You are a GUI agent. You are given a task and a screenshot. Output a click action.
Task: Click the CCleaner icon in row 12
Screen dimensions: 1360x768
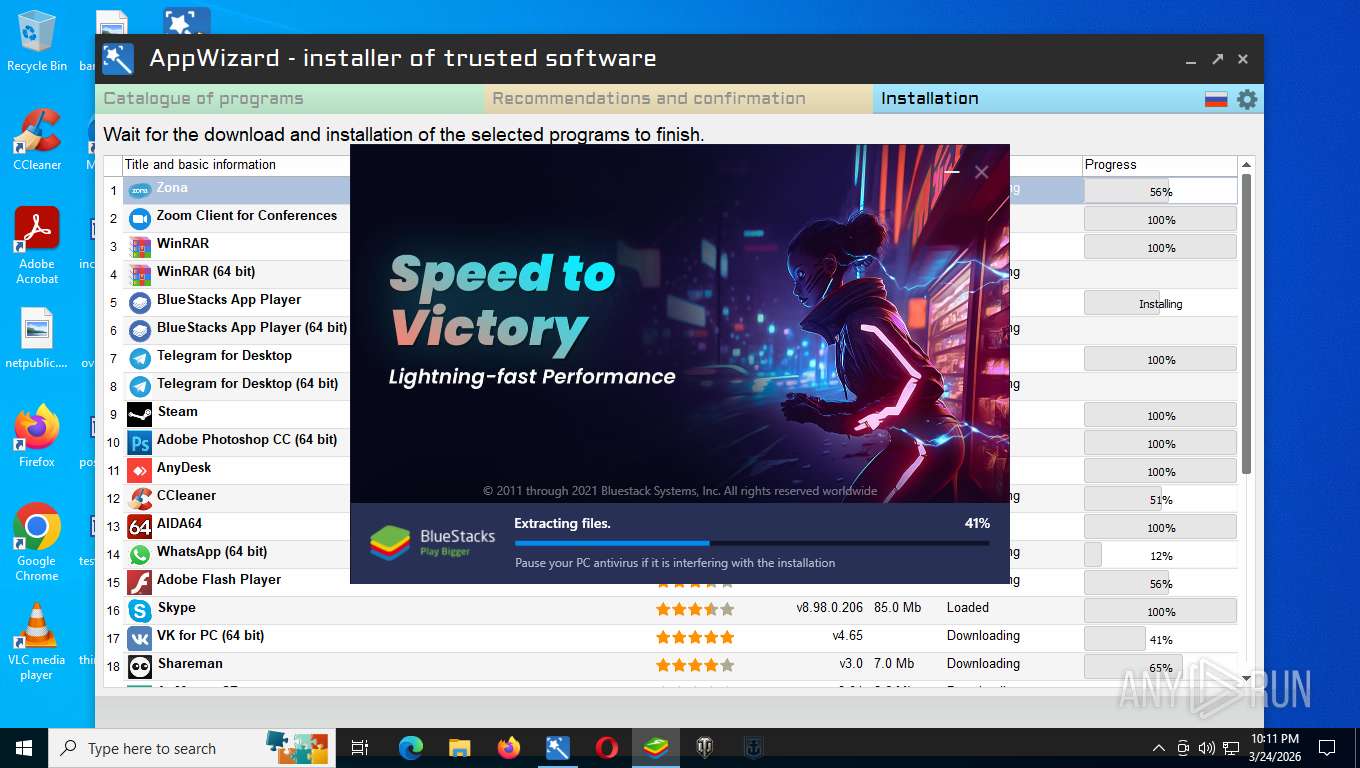(140, 498)
